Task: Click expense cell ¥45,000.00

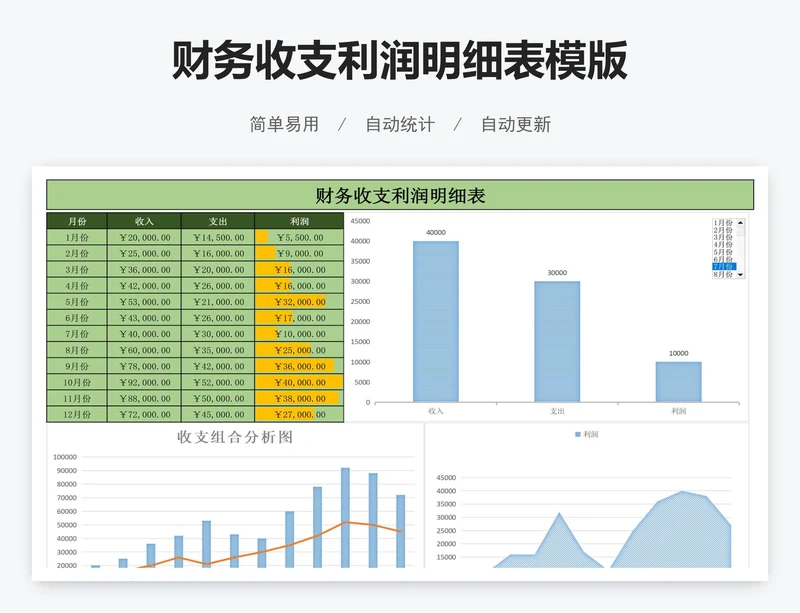Action: point(218,414)
